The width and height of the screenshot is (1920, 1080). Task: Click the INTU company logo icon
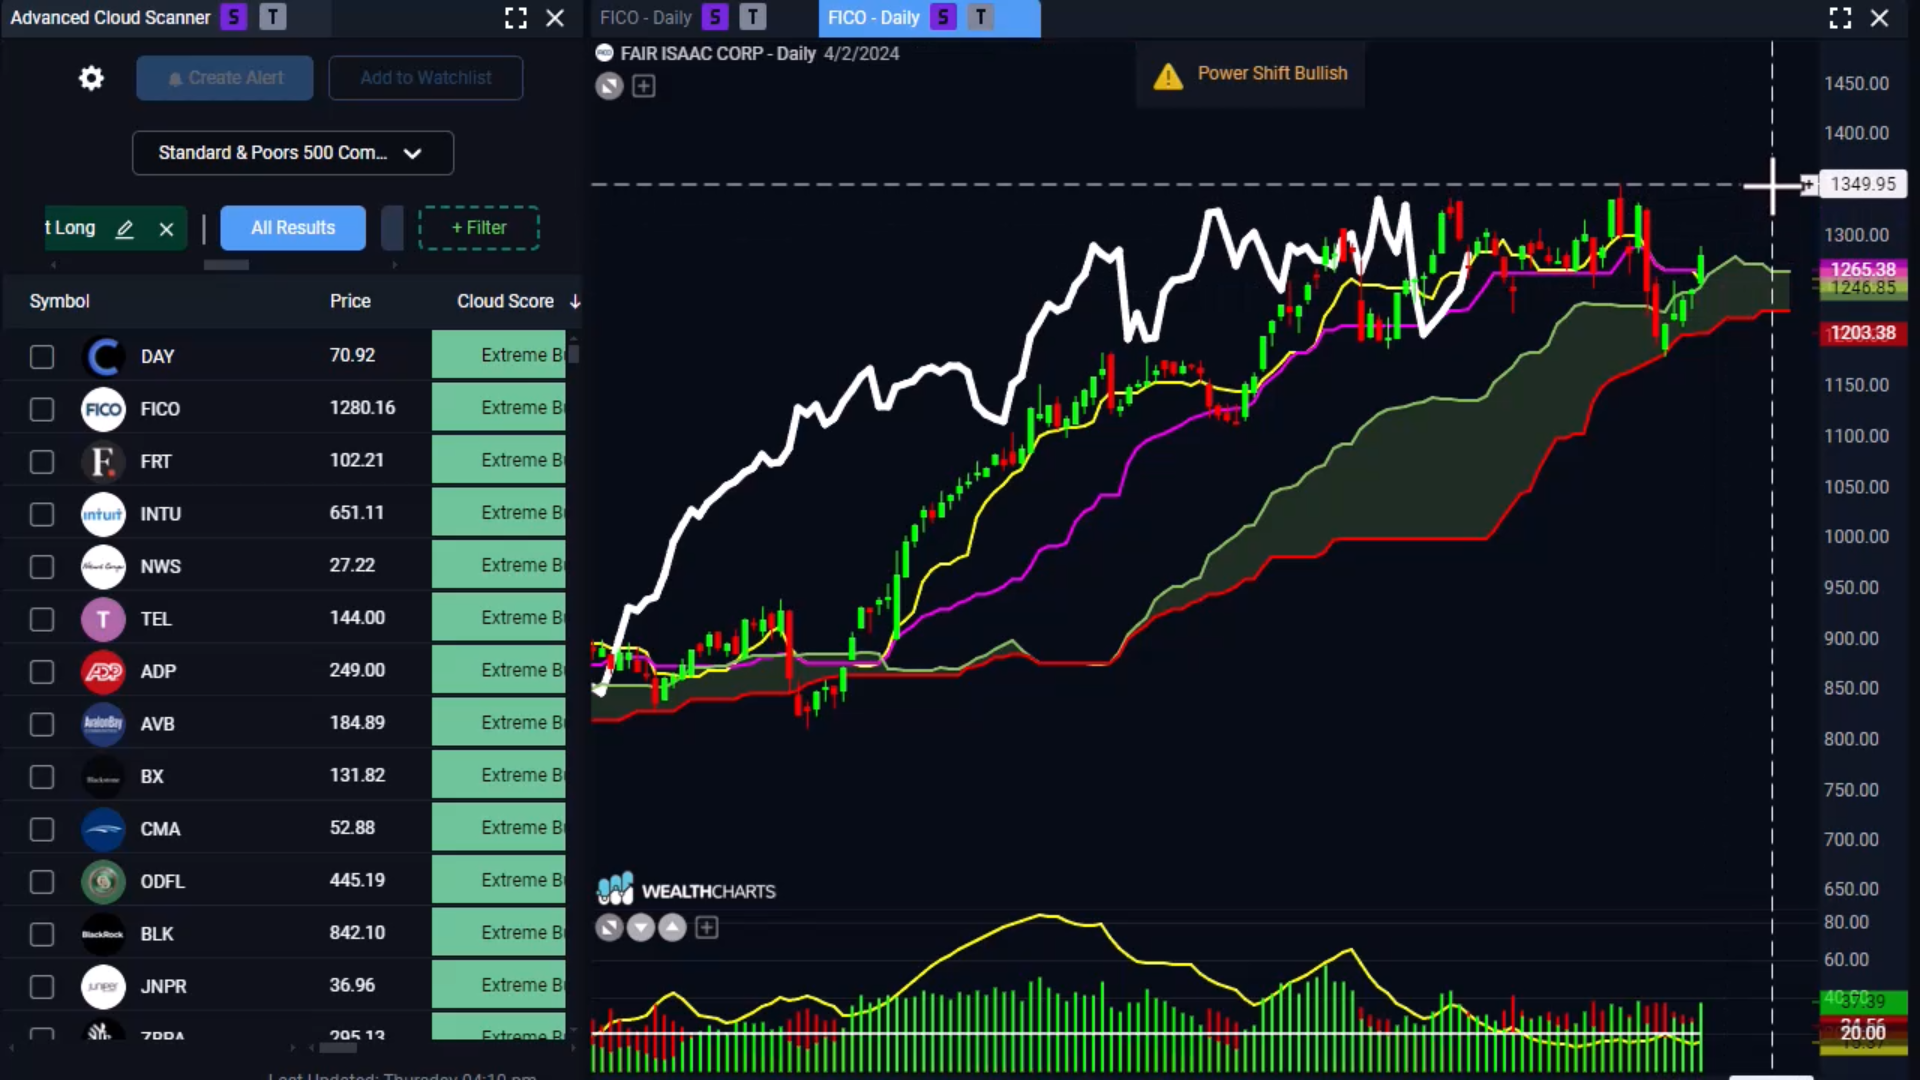pos(103,514)
